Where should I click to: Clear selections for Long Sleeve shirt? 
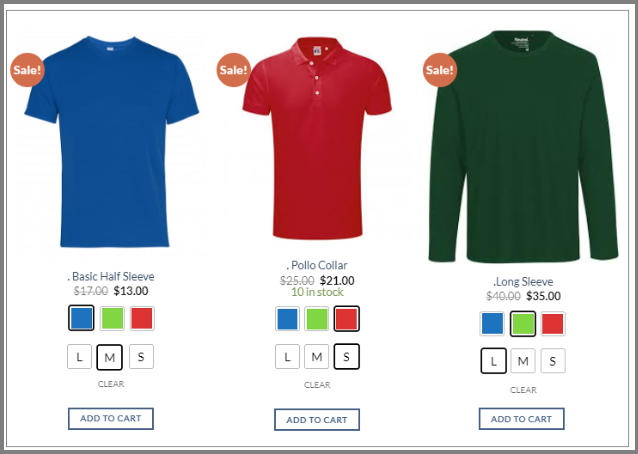pos(523,390)
